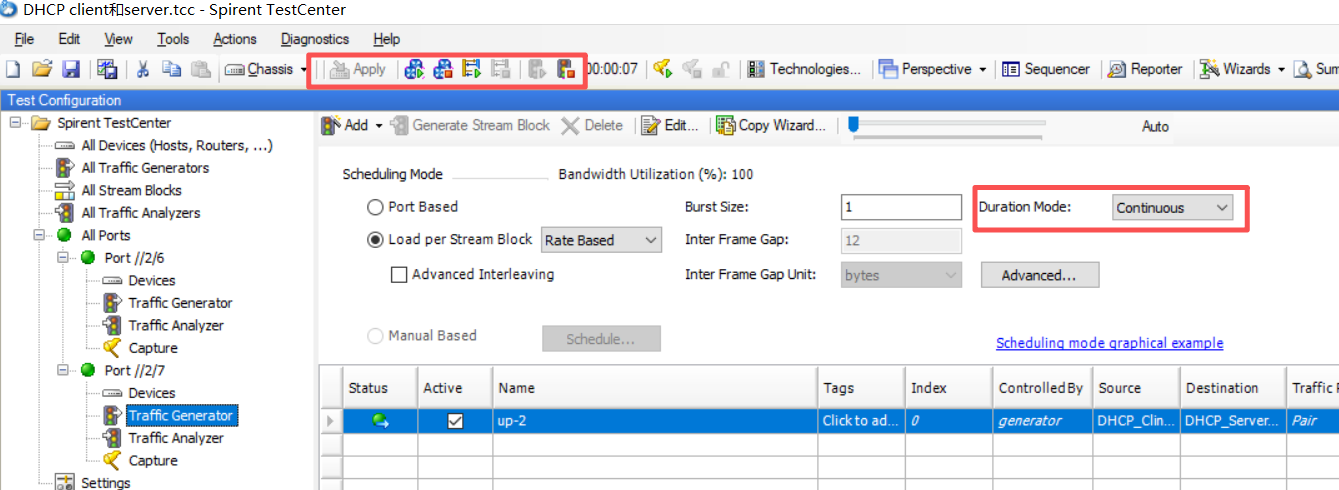Click the Delete stream block button

tap(592, 125)
